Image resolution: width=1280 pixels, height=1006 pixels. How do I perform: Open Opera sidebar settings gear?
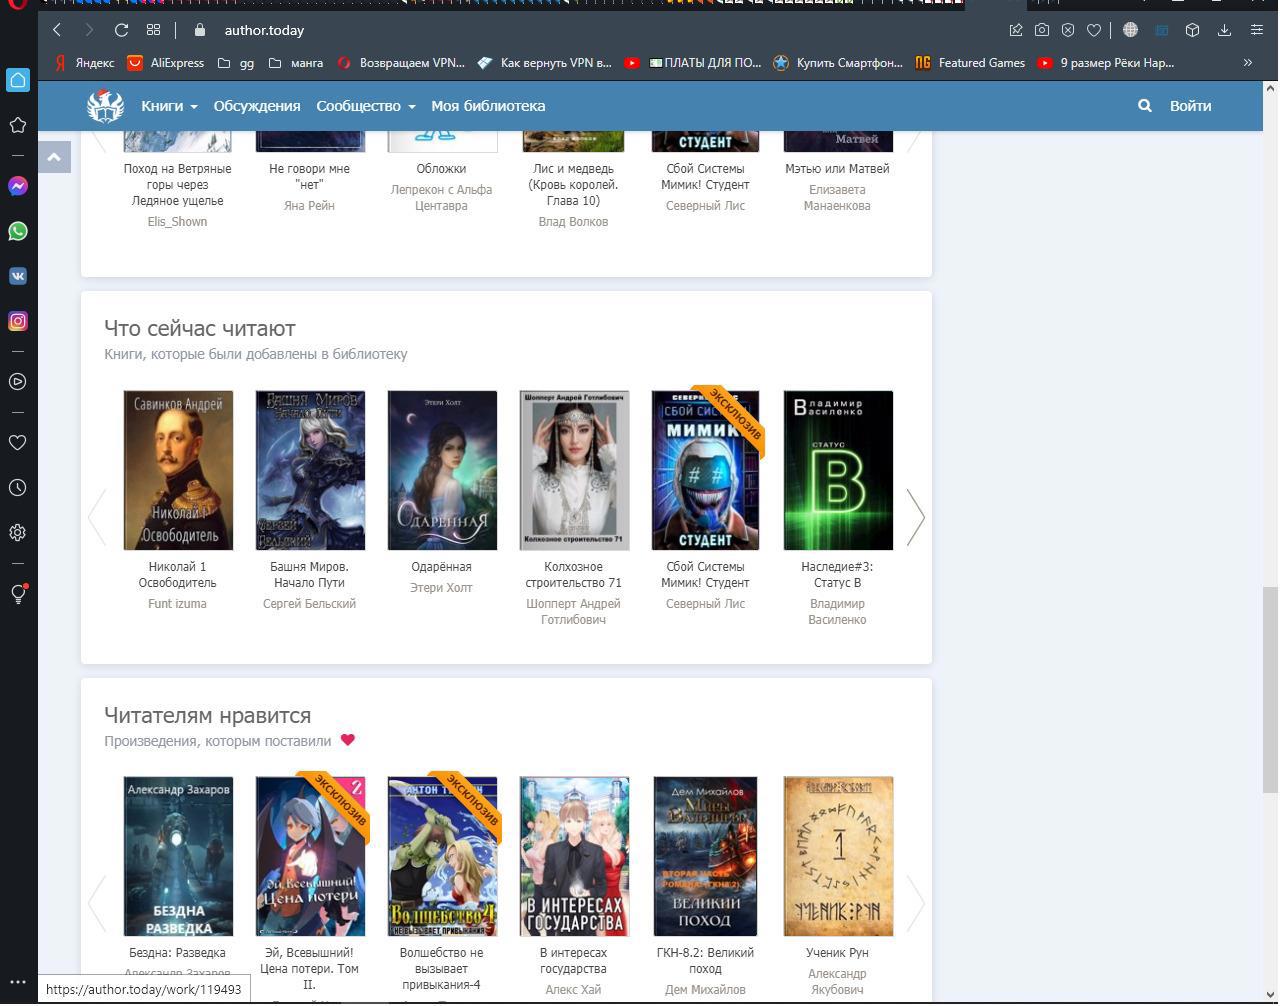[18, 533]
